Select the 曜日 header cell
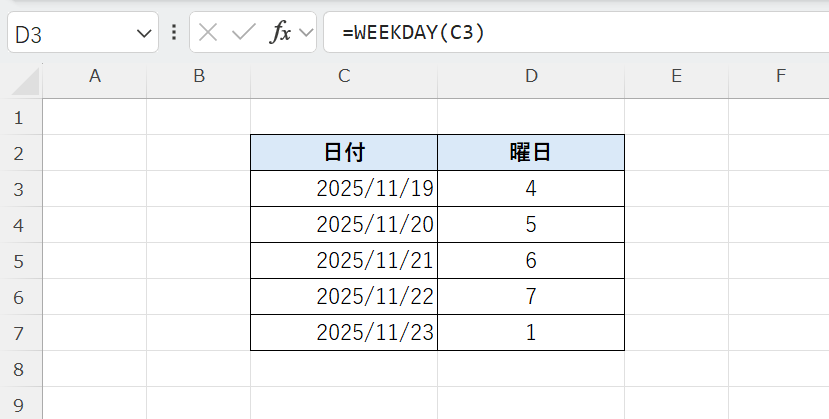 (x=531, y=153)
